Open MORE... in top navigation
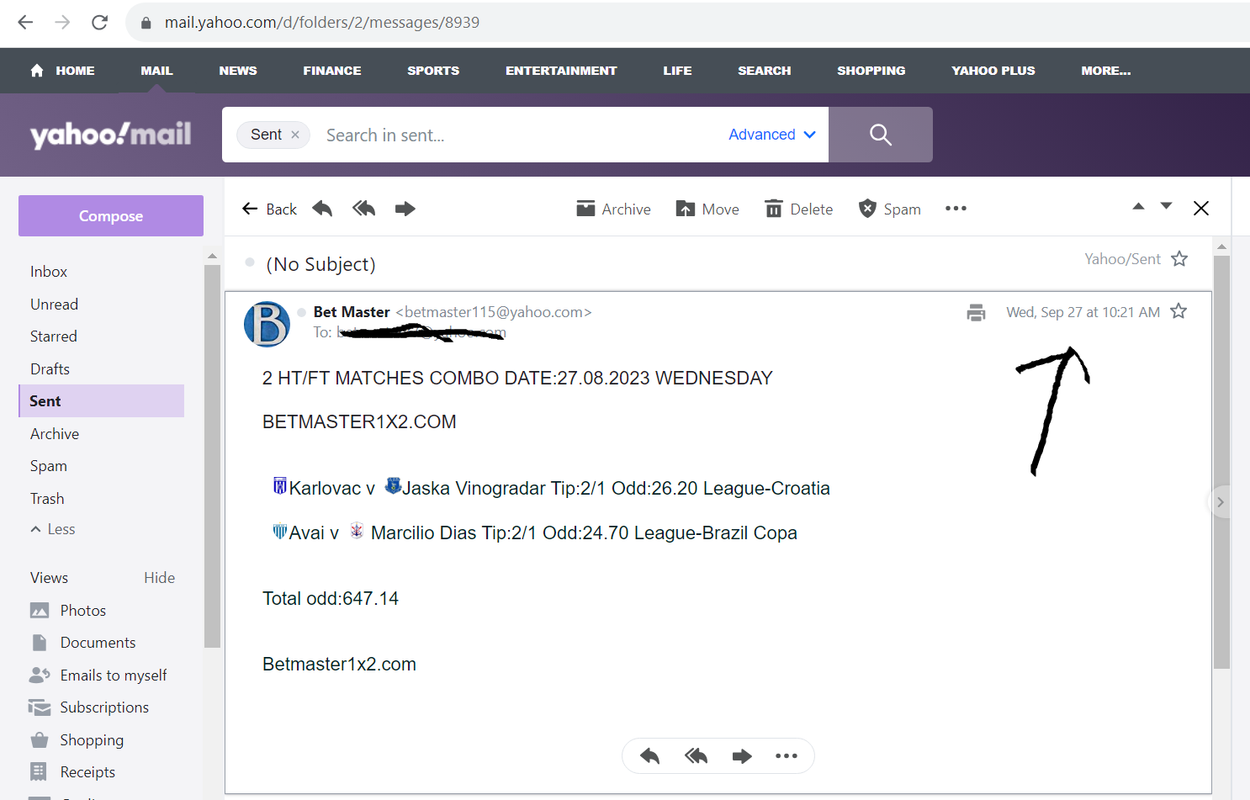 [1106, 71]
